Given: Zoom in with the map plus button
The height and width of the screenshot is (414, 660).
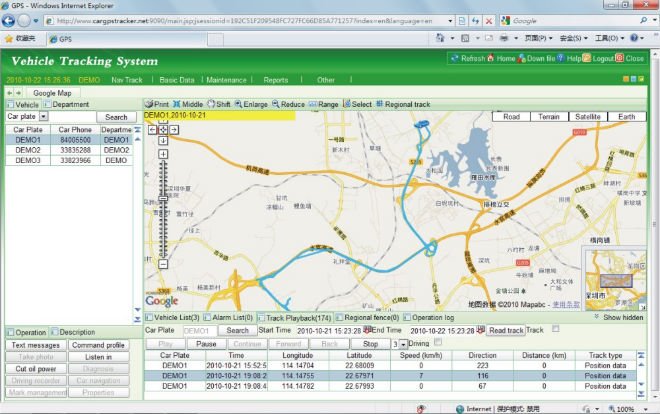Looking at the screenshot, I should pyautogui.click(x=163, y=154).
